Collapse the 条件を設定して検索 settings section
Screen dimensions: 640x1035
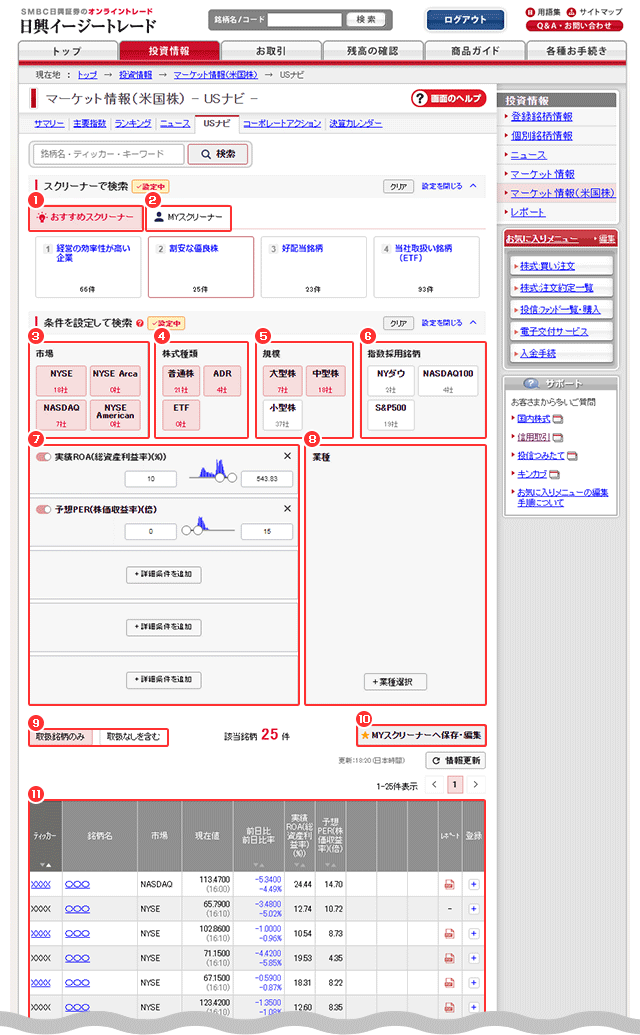pos(473,323)
